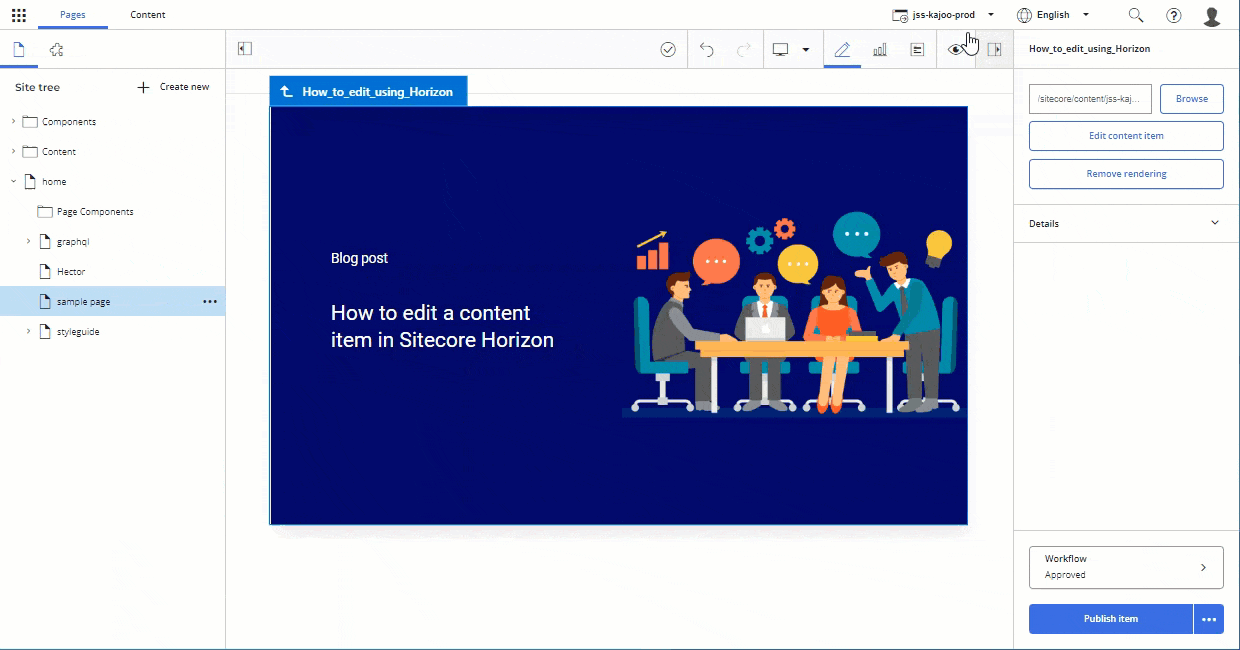Open the help question mark icon

click(x=1174, y=15)
